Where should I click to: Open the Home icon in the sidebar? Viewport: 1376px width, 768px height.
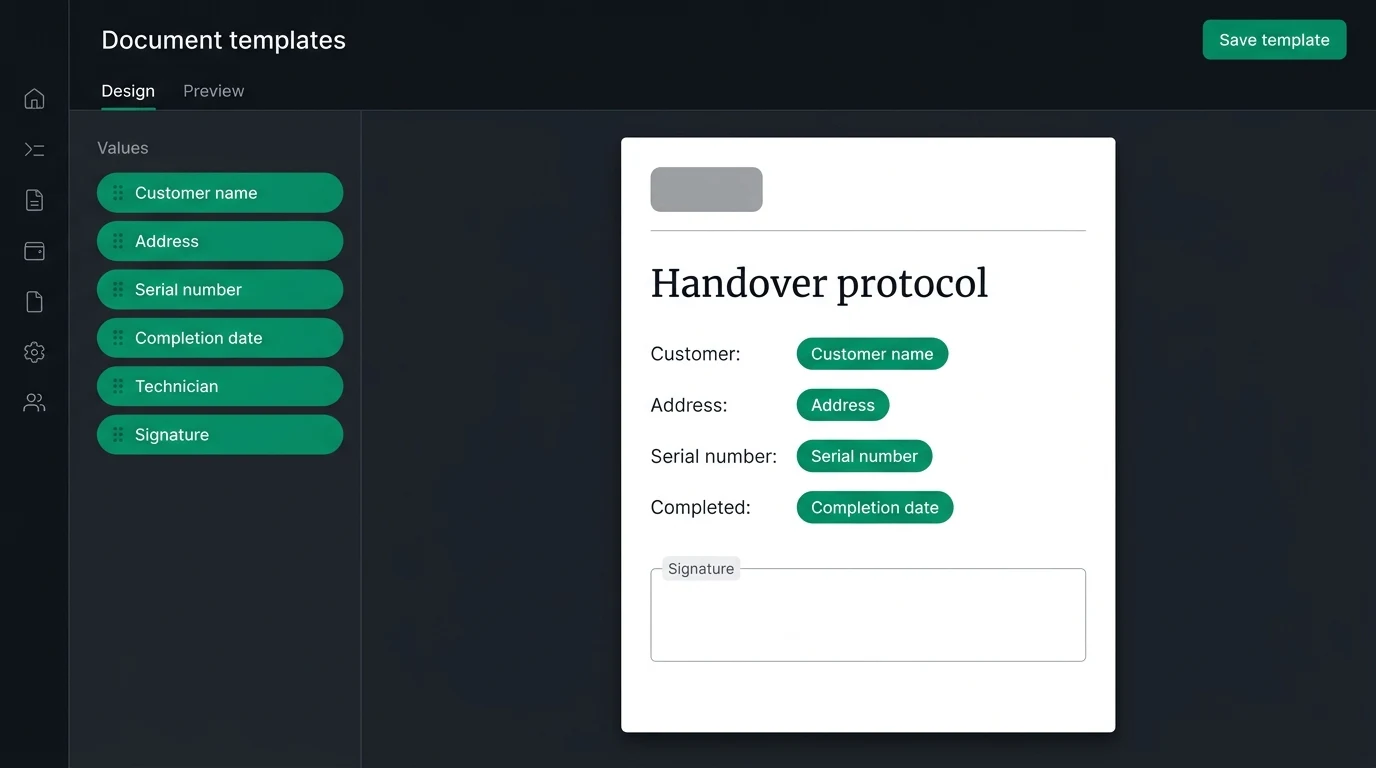(x=34, y=98)
